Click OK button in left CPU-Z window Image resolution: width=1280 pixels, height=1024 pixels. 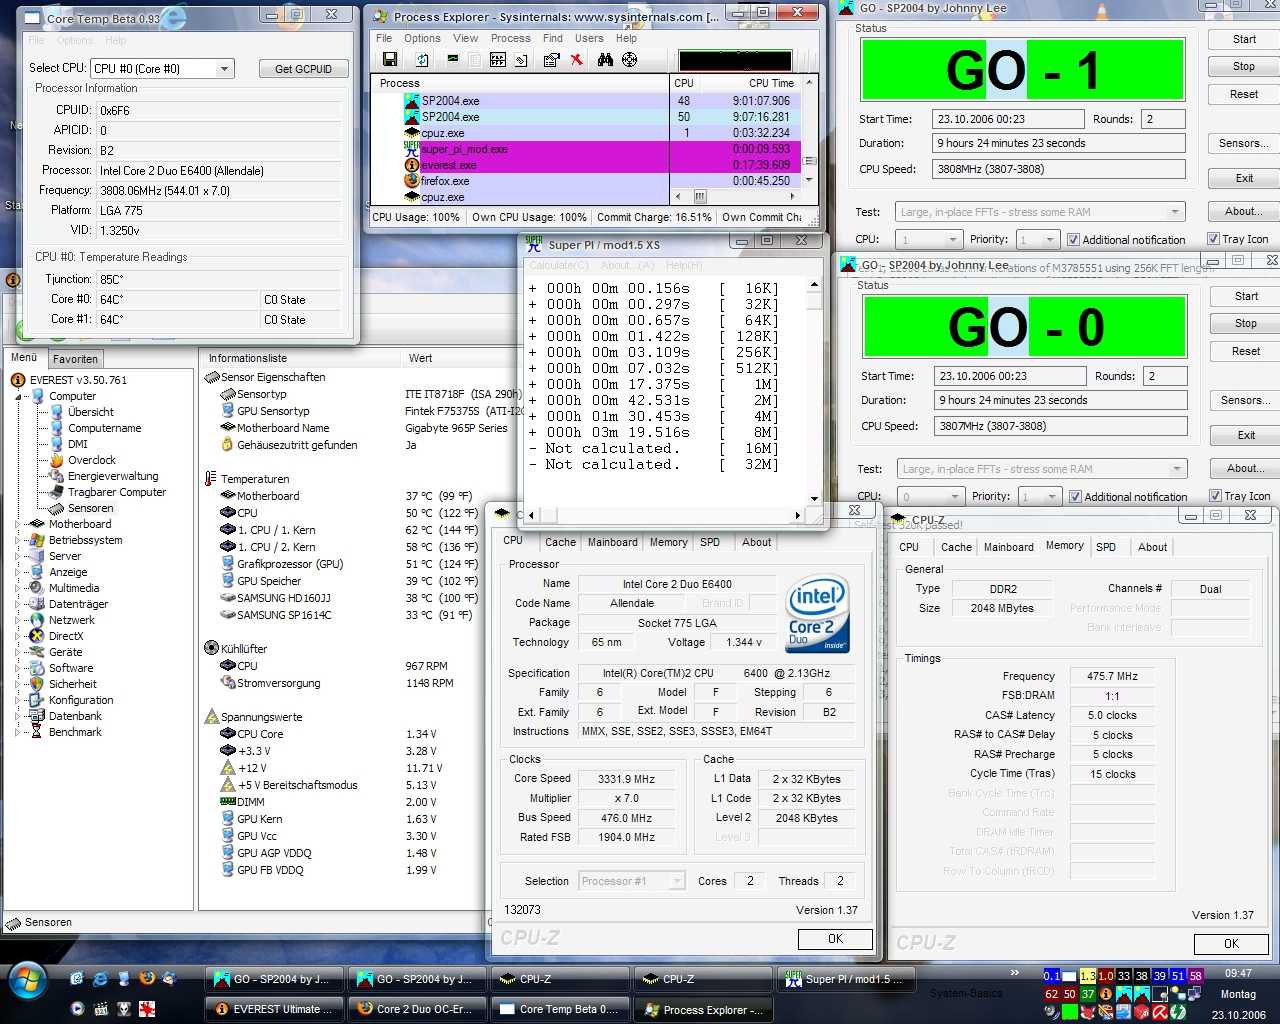click(x=836, y=939)
